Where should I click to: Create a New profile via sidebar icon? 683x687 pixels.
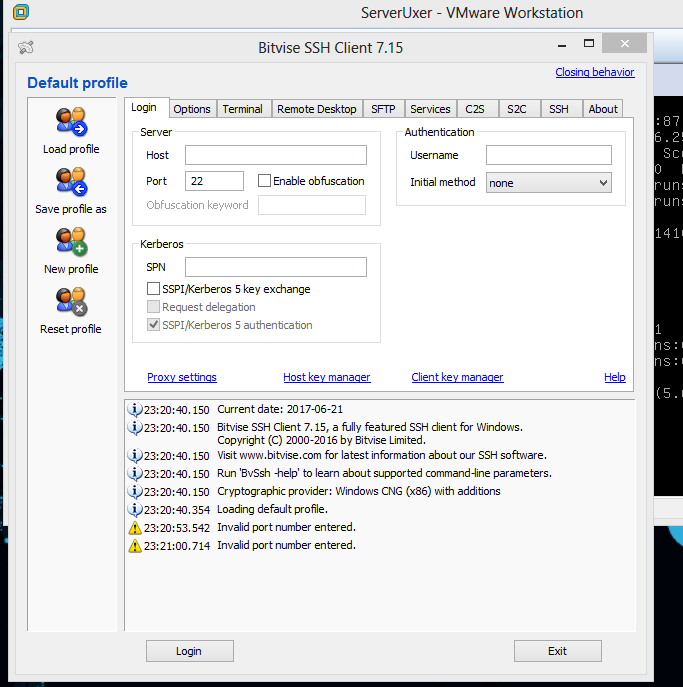[71, 241]
